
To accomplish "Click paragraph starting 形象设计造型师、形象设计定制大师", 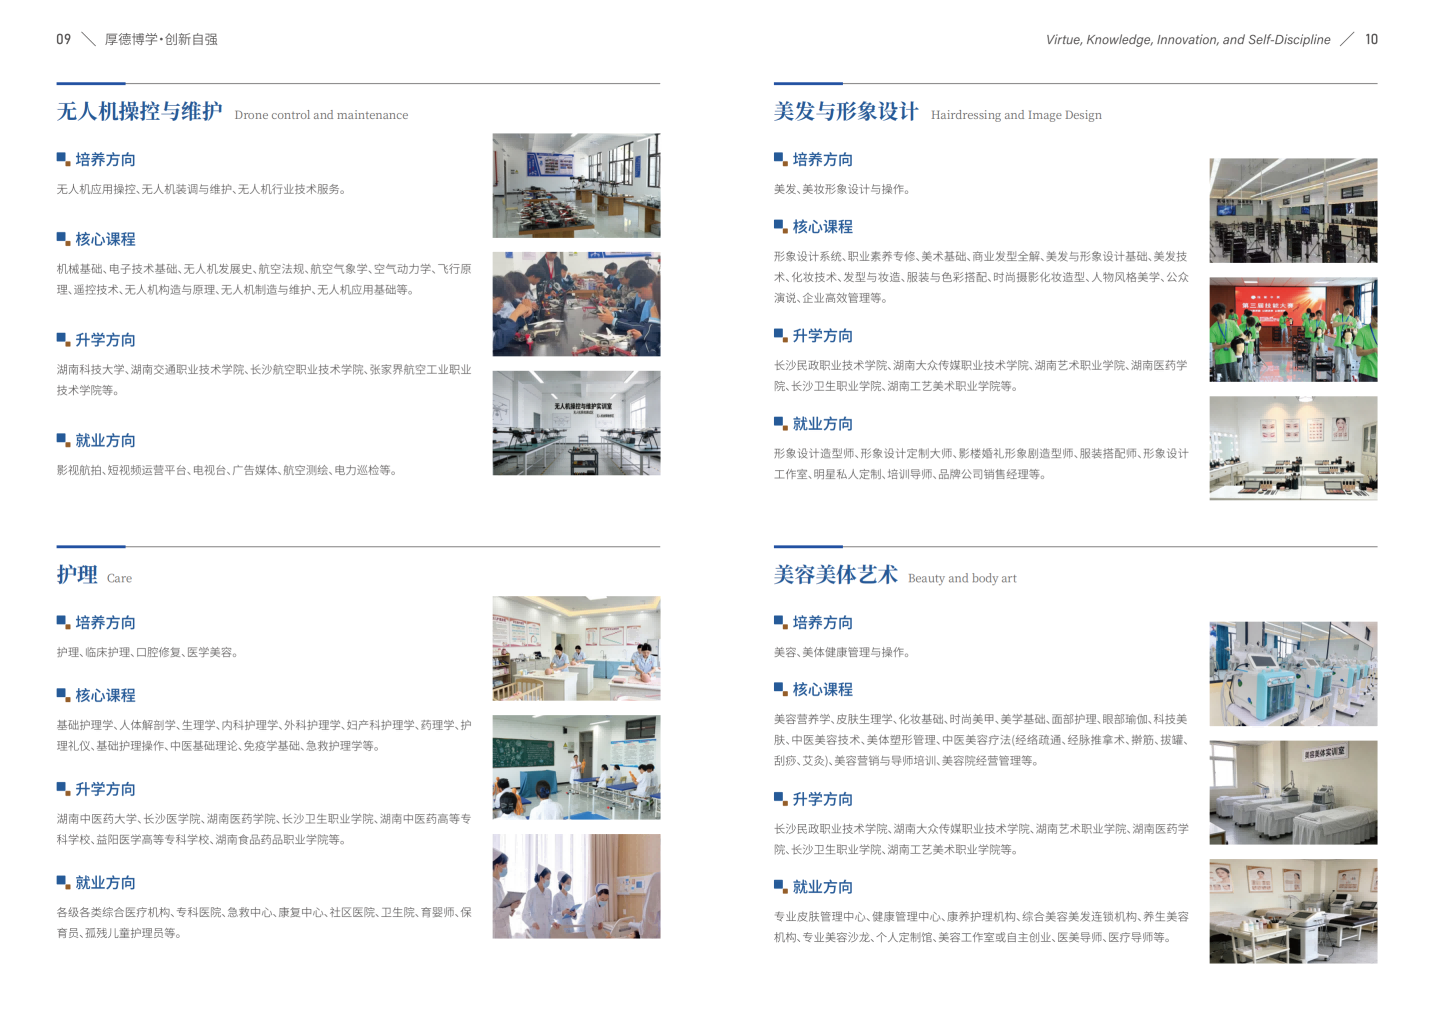I will 981,464.
